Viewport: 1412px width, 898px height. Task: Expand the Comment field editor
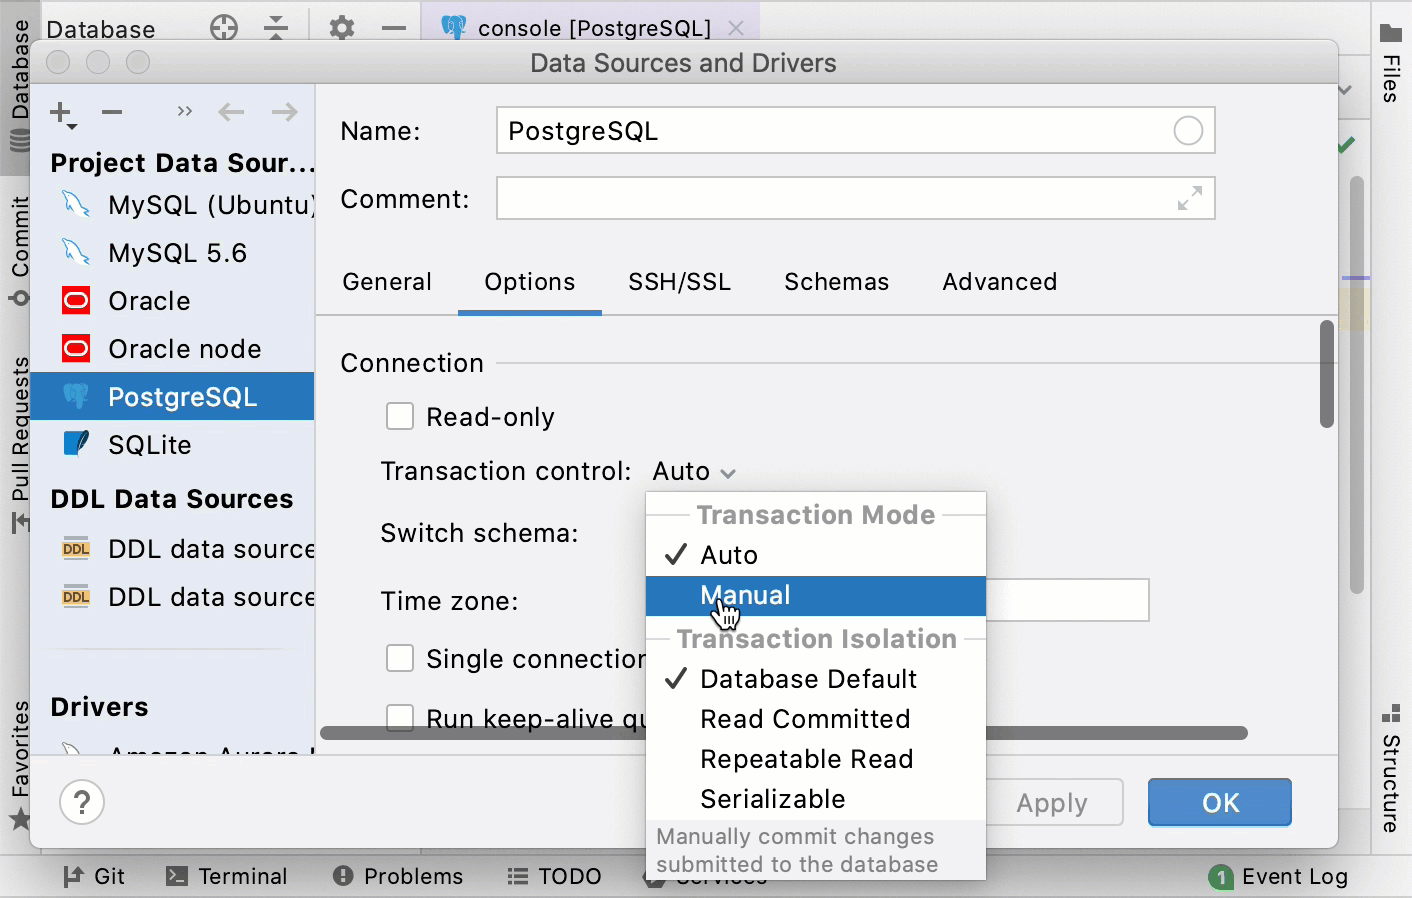point(1188,198)
